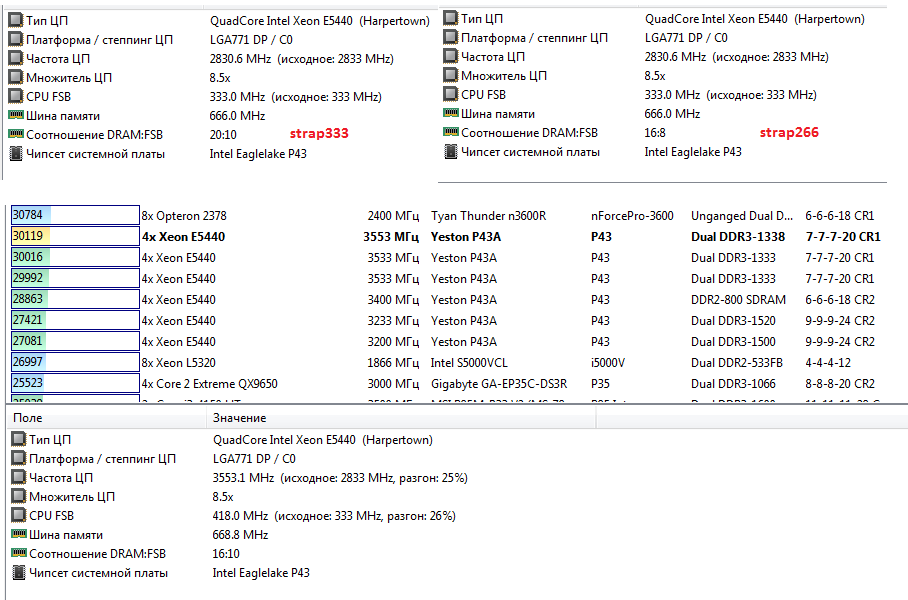The image size is (908, 600).
Task: Click the Значение column header
Action: [401, 418]
